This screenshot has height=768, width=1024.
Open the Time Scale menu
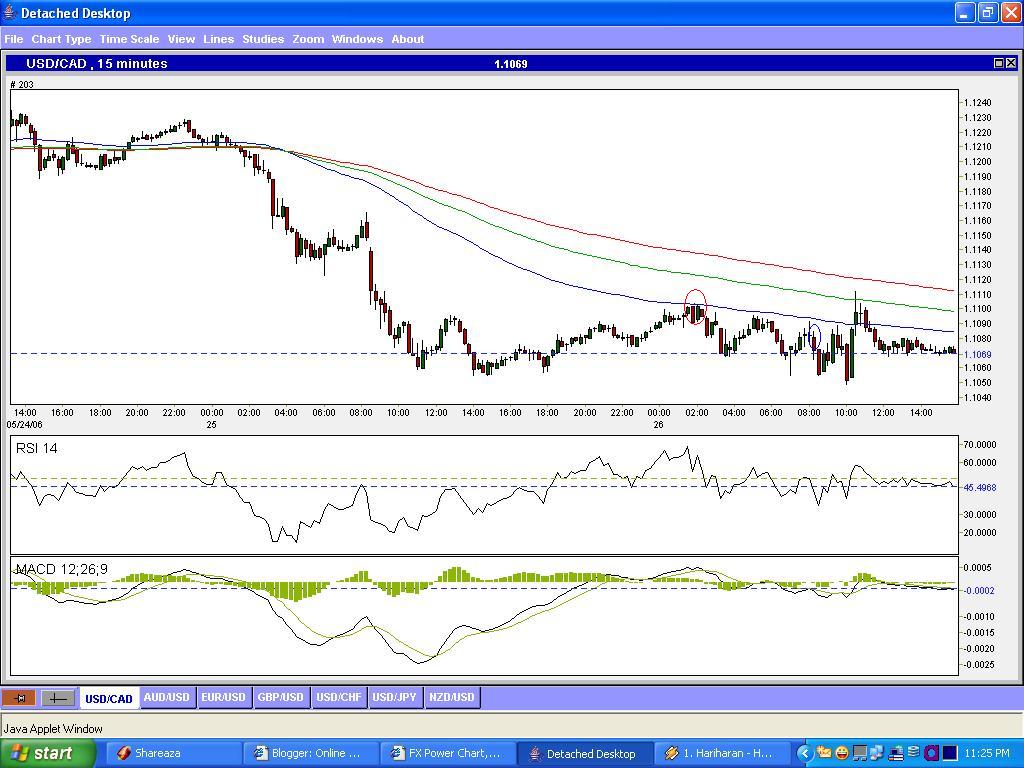point(129,39)
